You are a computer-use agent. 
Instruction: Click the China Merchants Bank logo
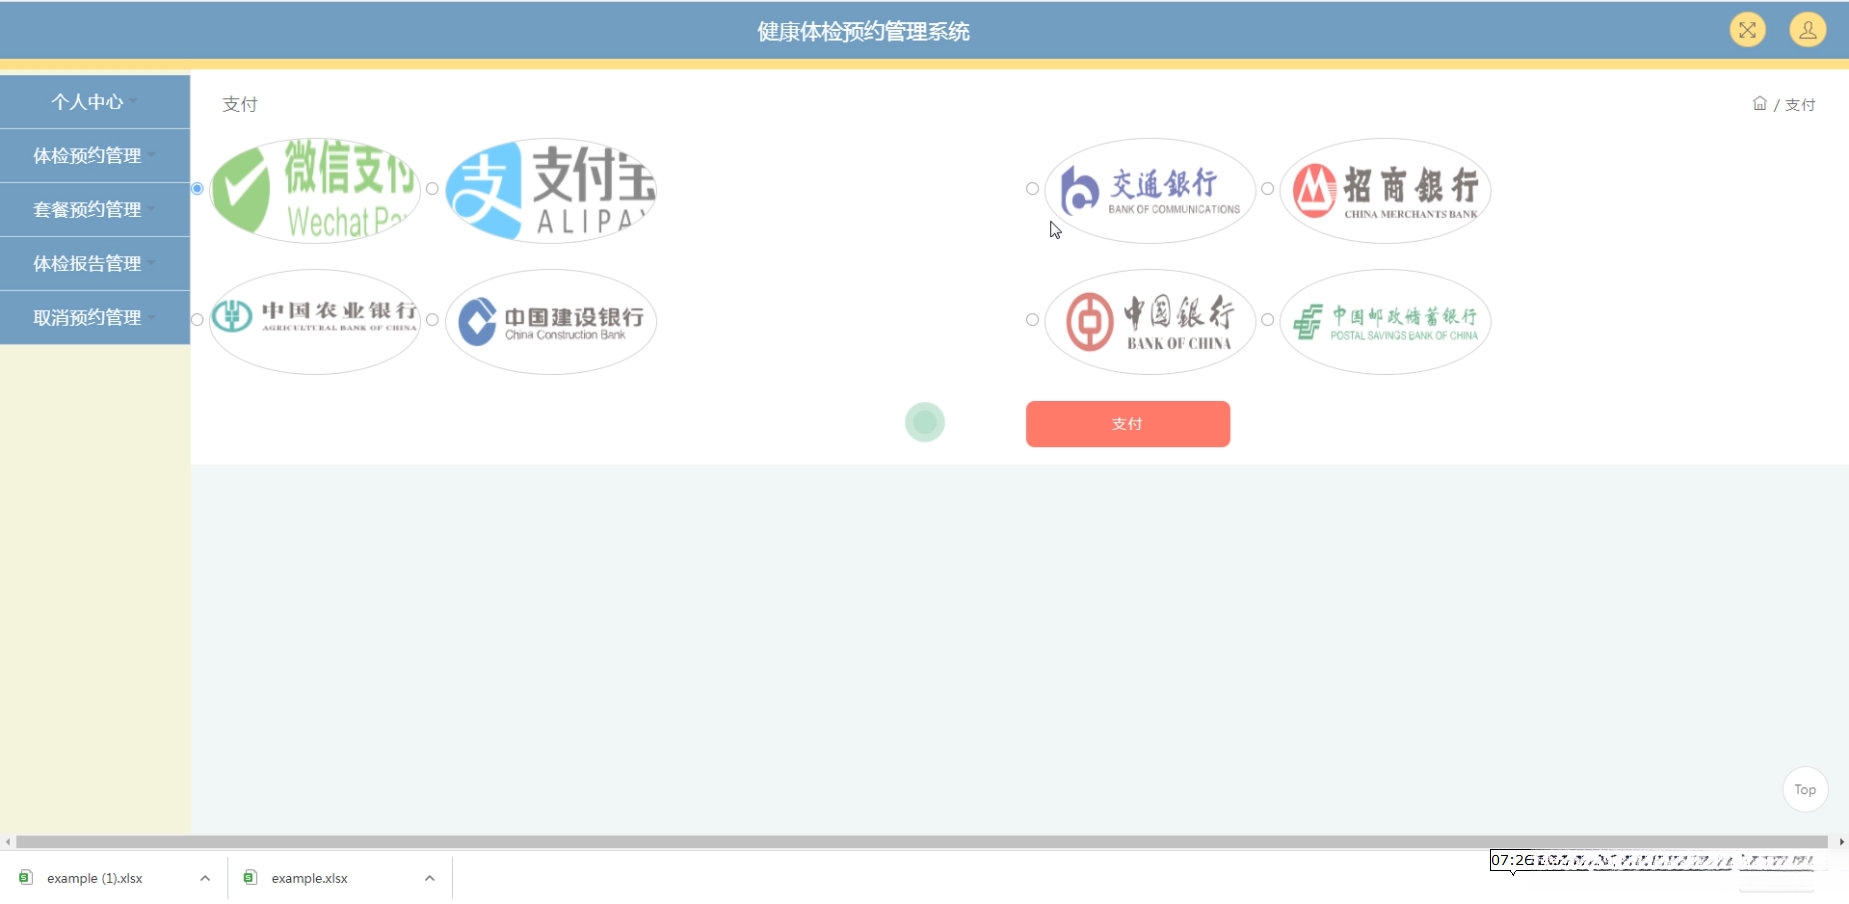[x=1386, y=190]
